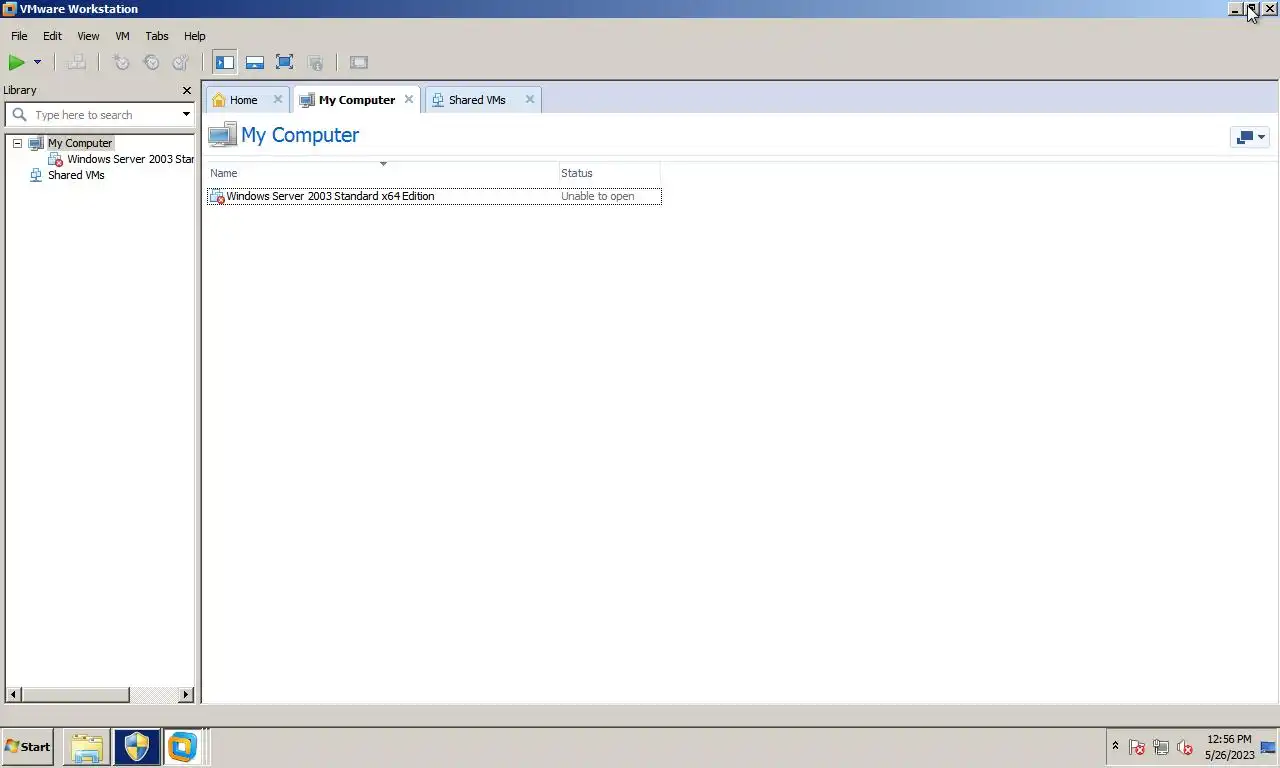Click the Shared VMs tree icon
Screen dimensions: 1280x768
(x=36, y=175)
